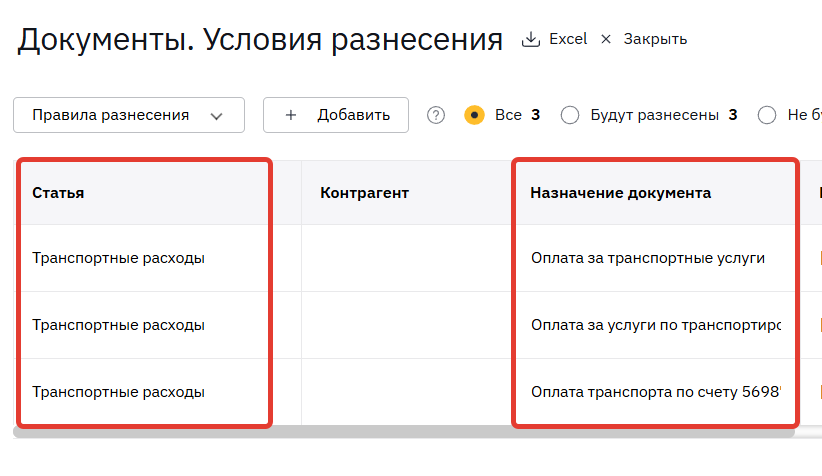Open the 'Правила разнесения' dropdown
Viewport: 822px width, 476px height.
click(128, 115)
